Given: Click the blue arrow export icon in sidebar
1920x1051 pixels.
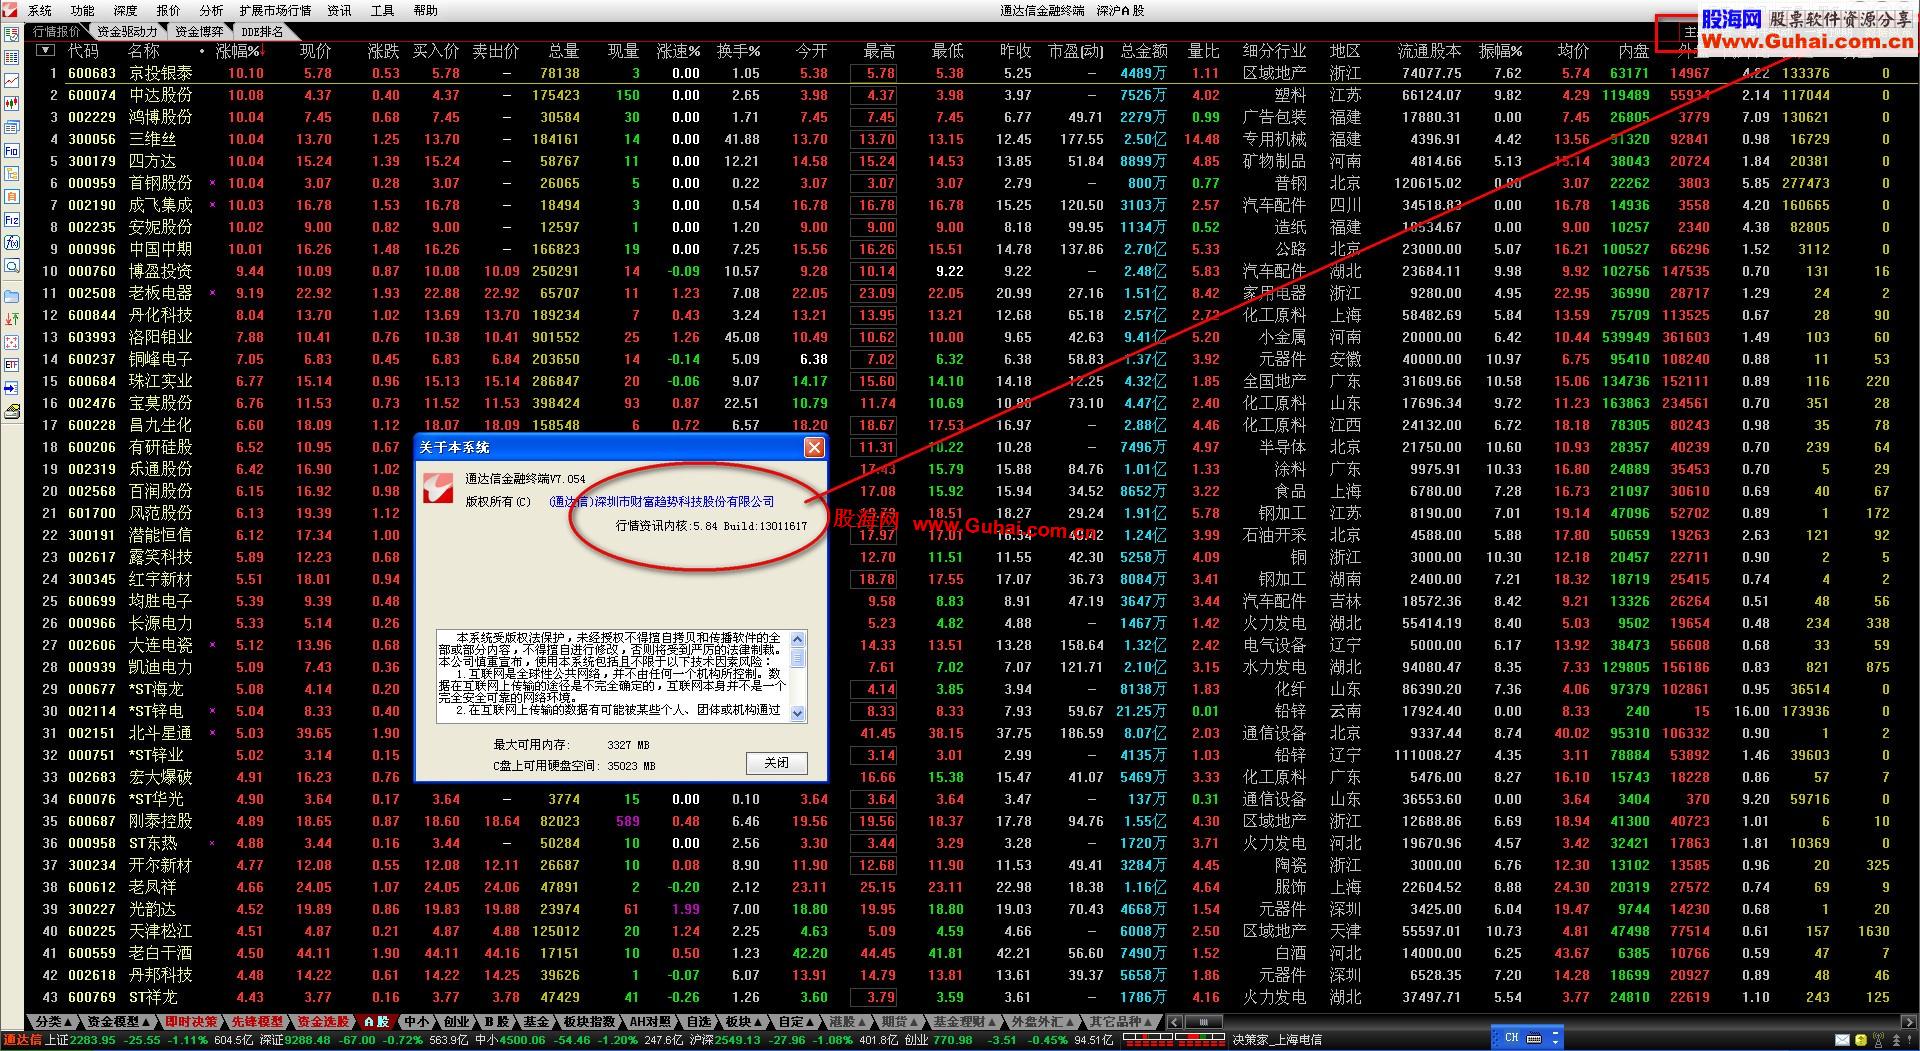Looking at the screenshot, I should tap(12, 388).
